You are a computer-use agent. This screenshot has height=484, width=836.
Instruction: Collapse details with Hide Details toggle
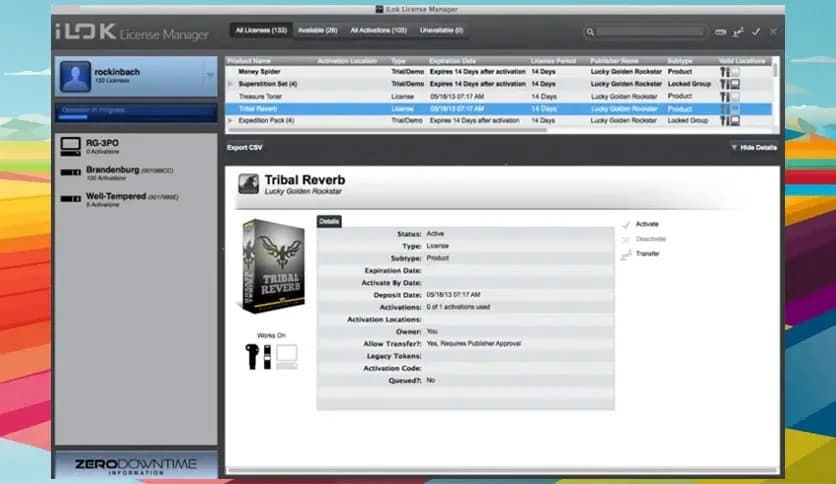[x=754, y=148]
